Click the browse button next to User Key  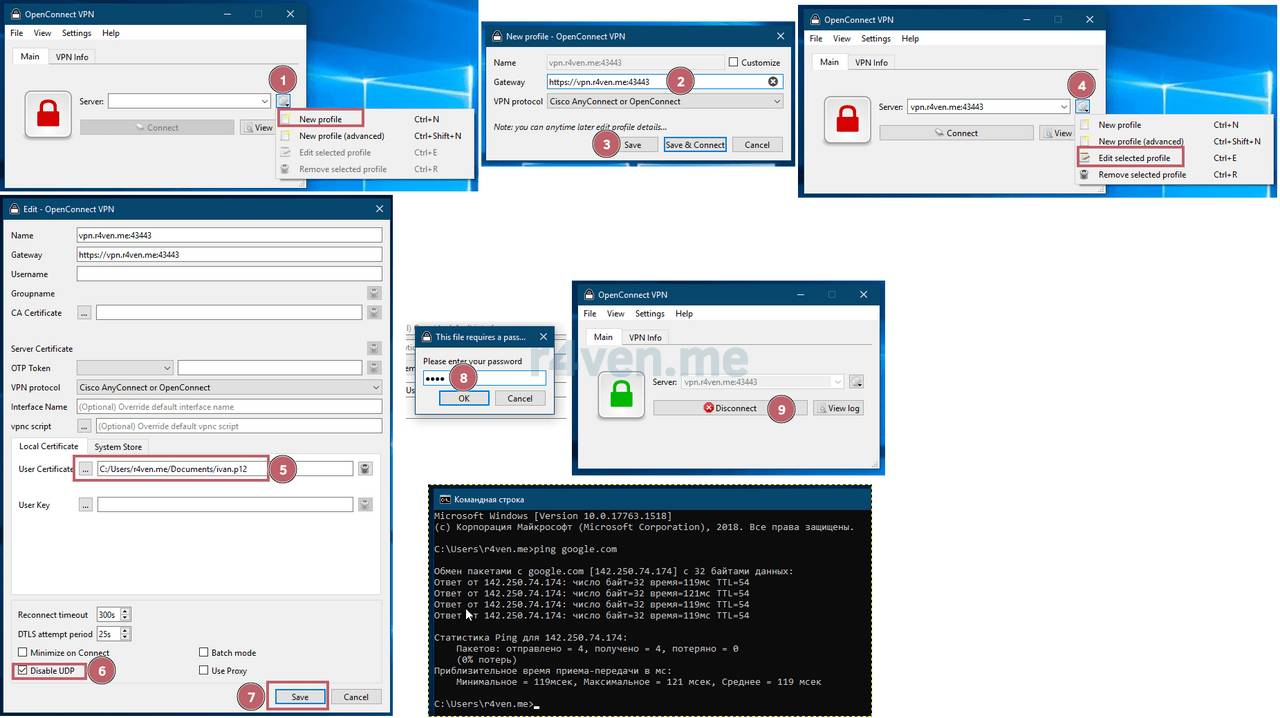[x=86, y=505]
